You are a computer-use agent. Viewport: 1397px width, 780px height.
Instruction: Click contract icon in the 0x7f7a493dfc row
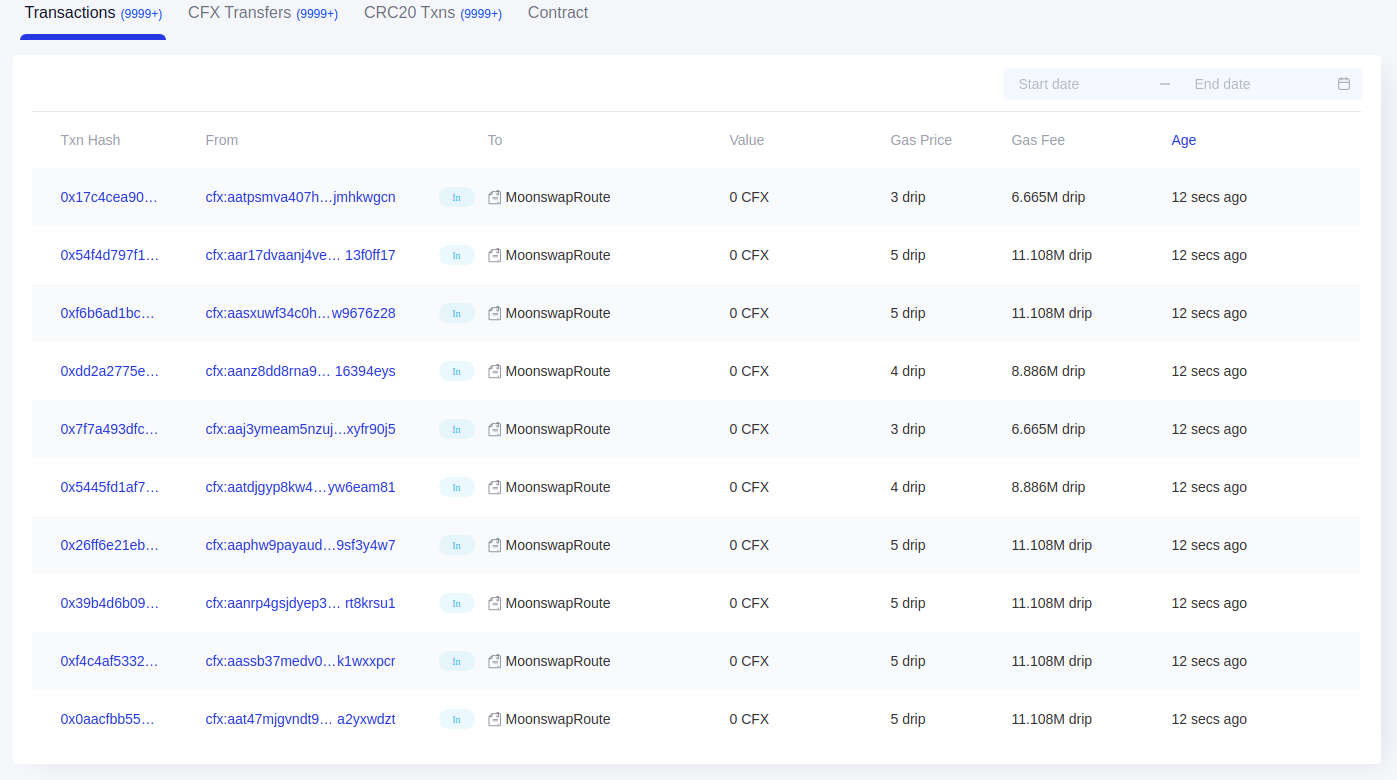494,430
